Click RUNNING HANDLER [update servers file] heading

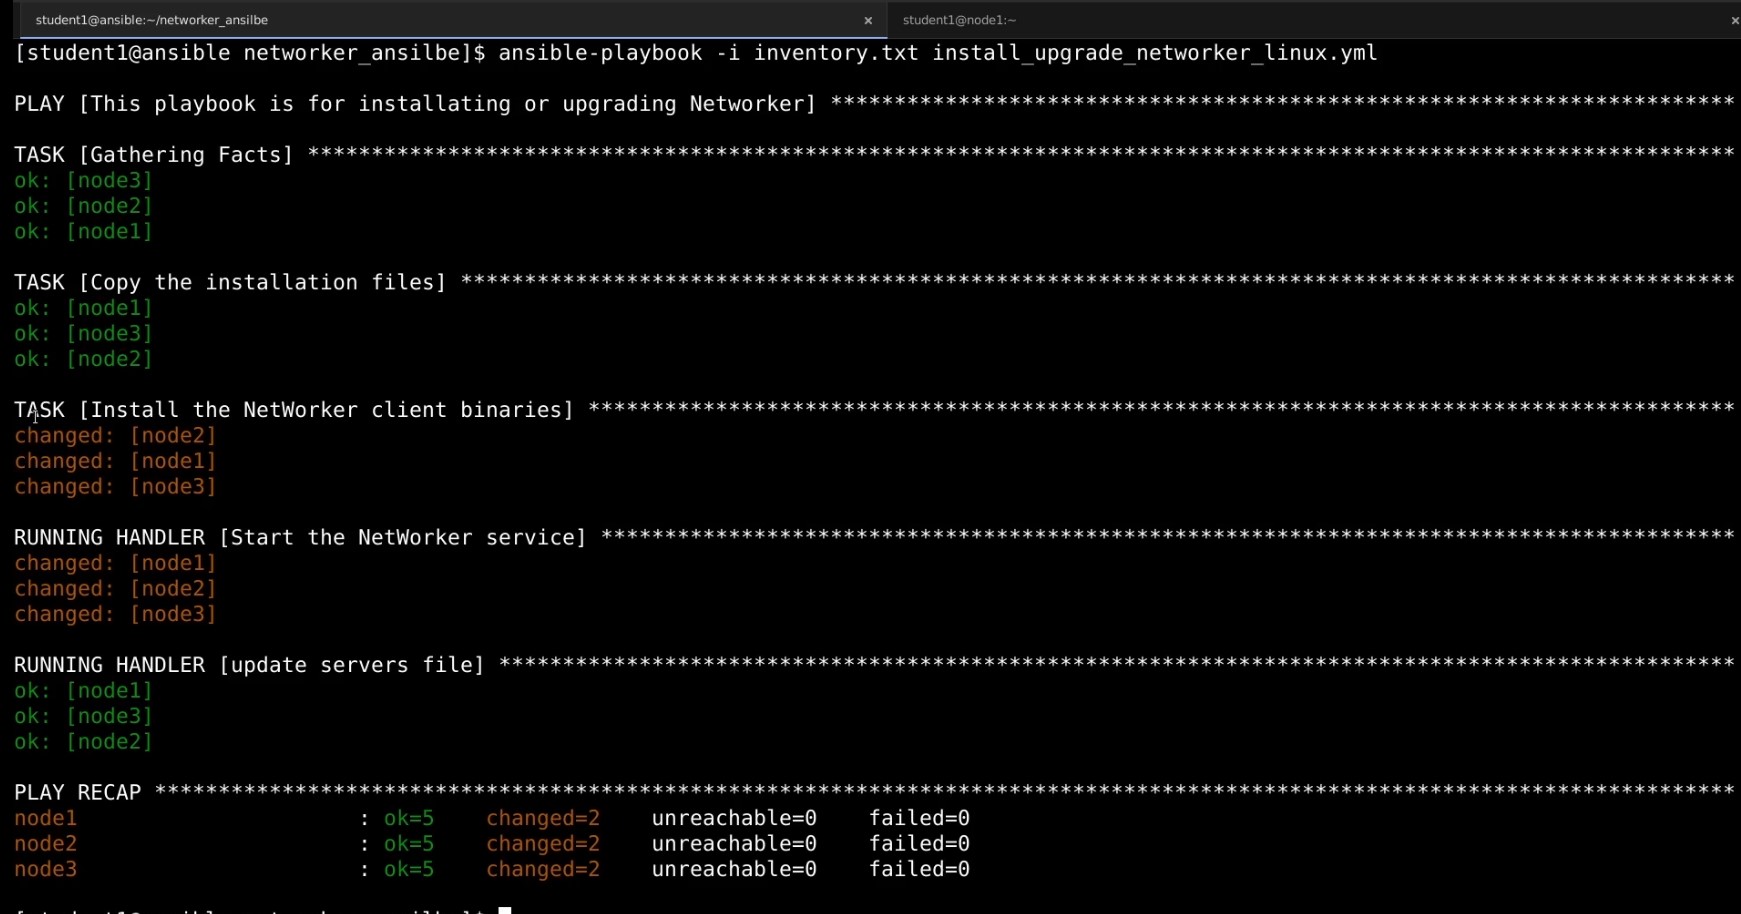[249, 665]
